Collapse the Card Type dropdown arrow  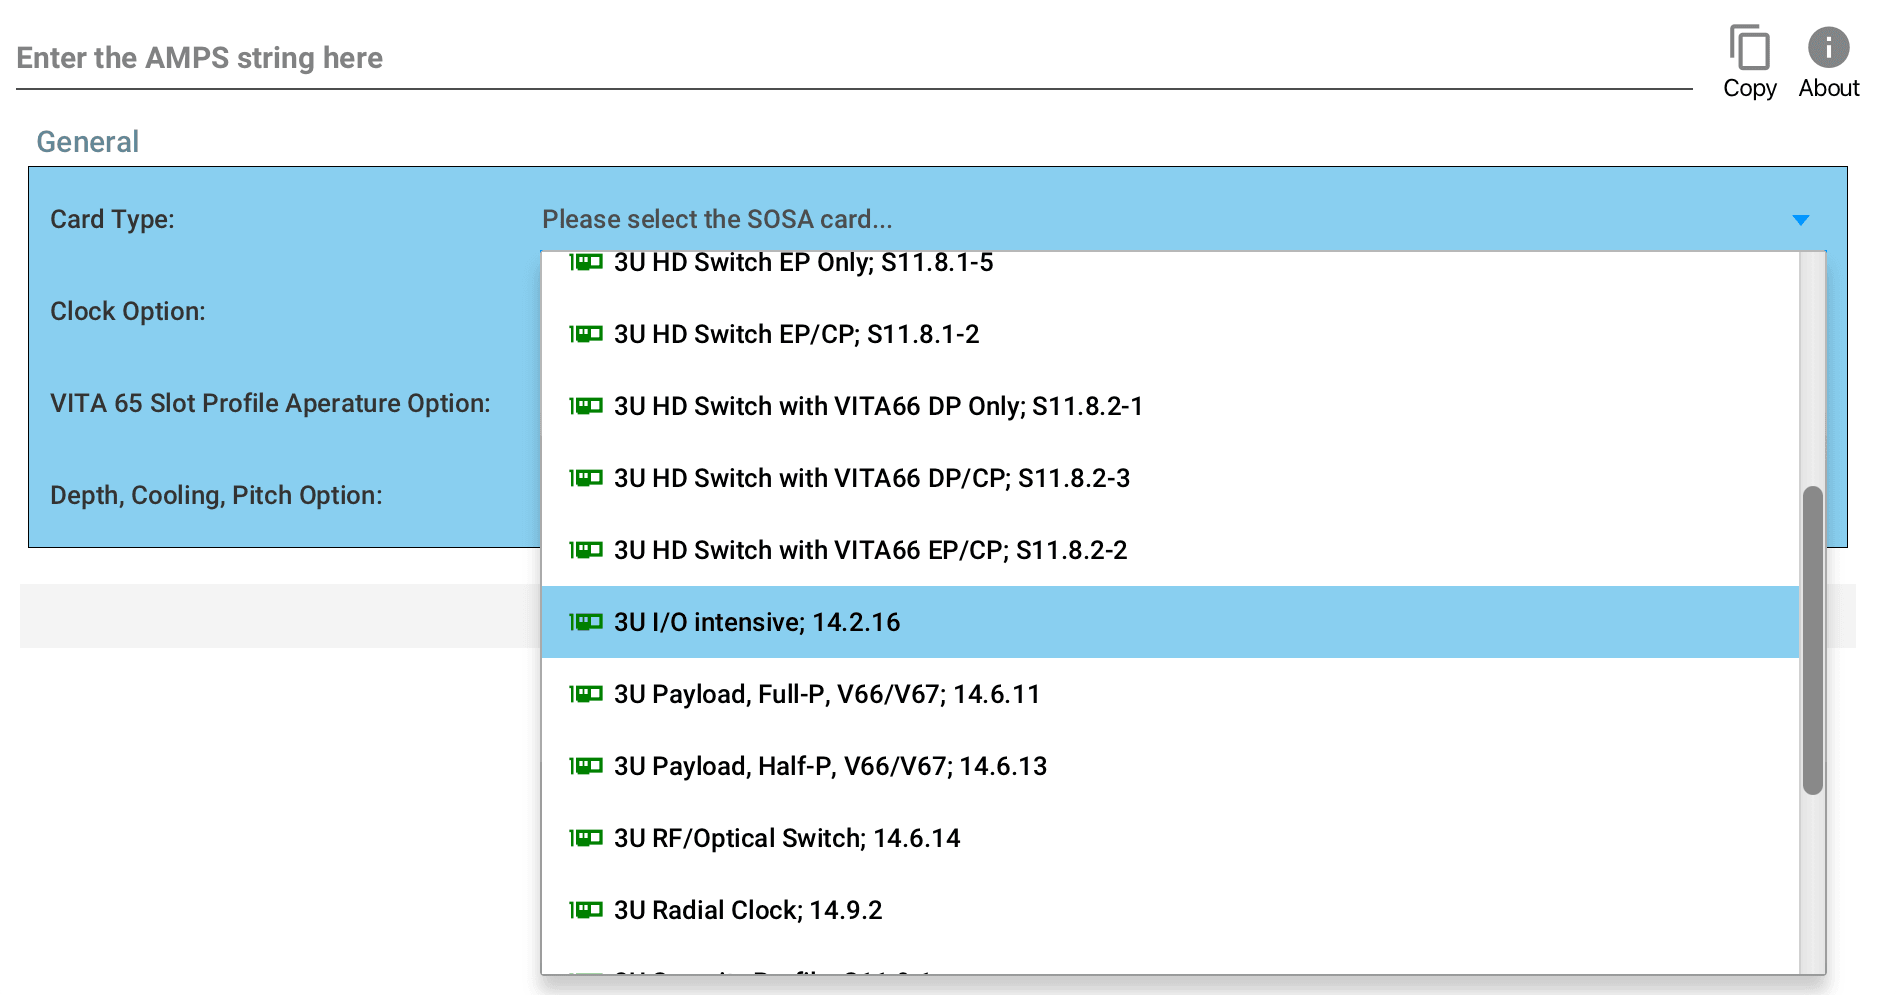[1800, 220]
